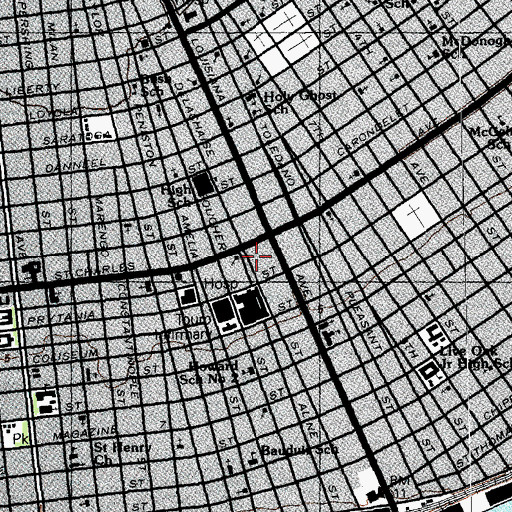Click the ST CHARLES street label
This screenshot has height=512, width=512.
[x=95, y=270]
